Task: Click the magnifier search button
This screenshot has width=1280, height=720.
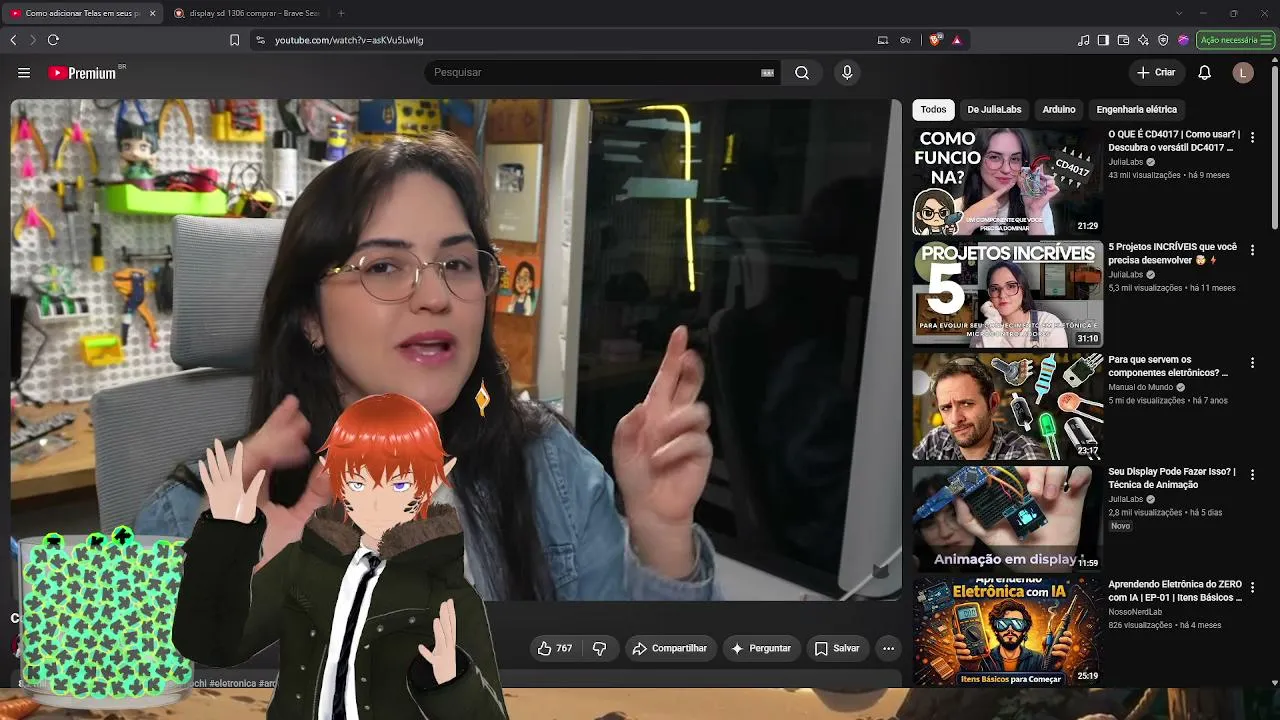Action: point(802,73)
